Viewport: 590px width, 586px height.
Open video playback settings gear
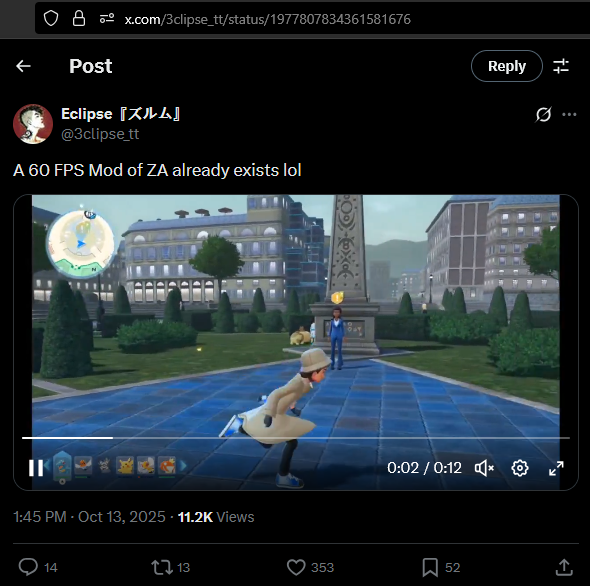coord(520,468)
